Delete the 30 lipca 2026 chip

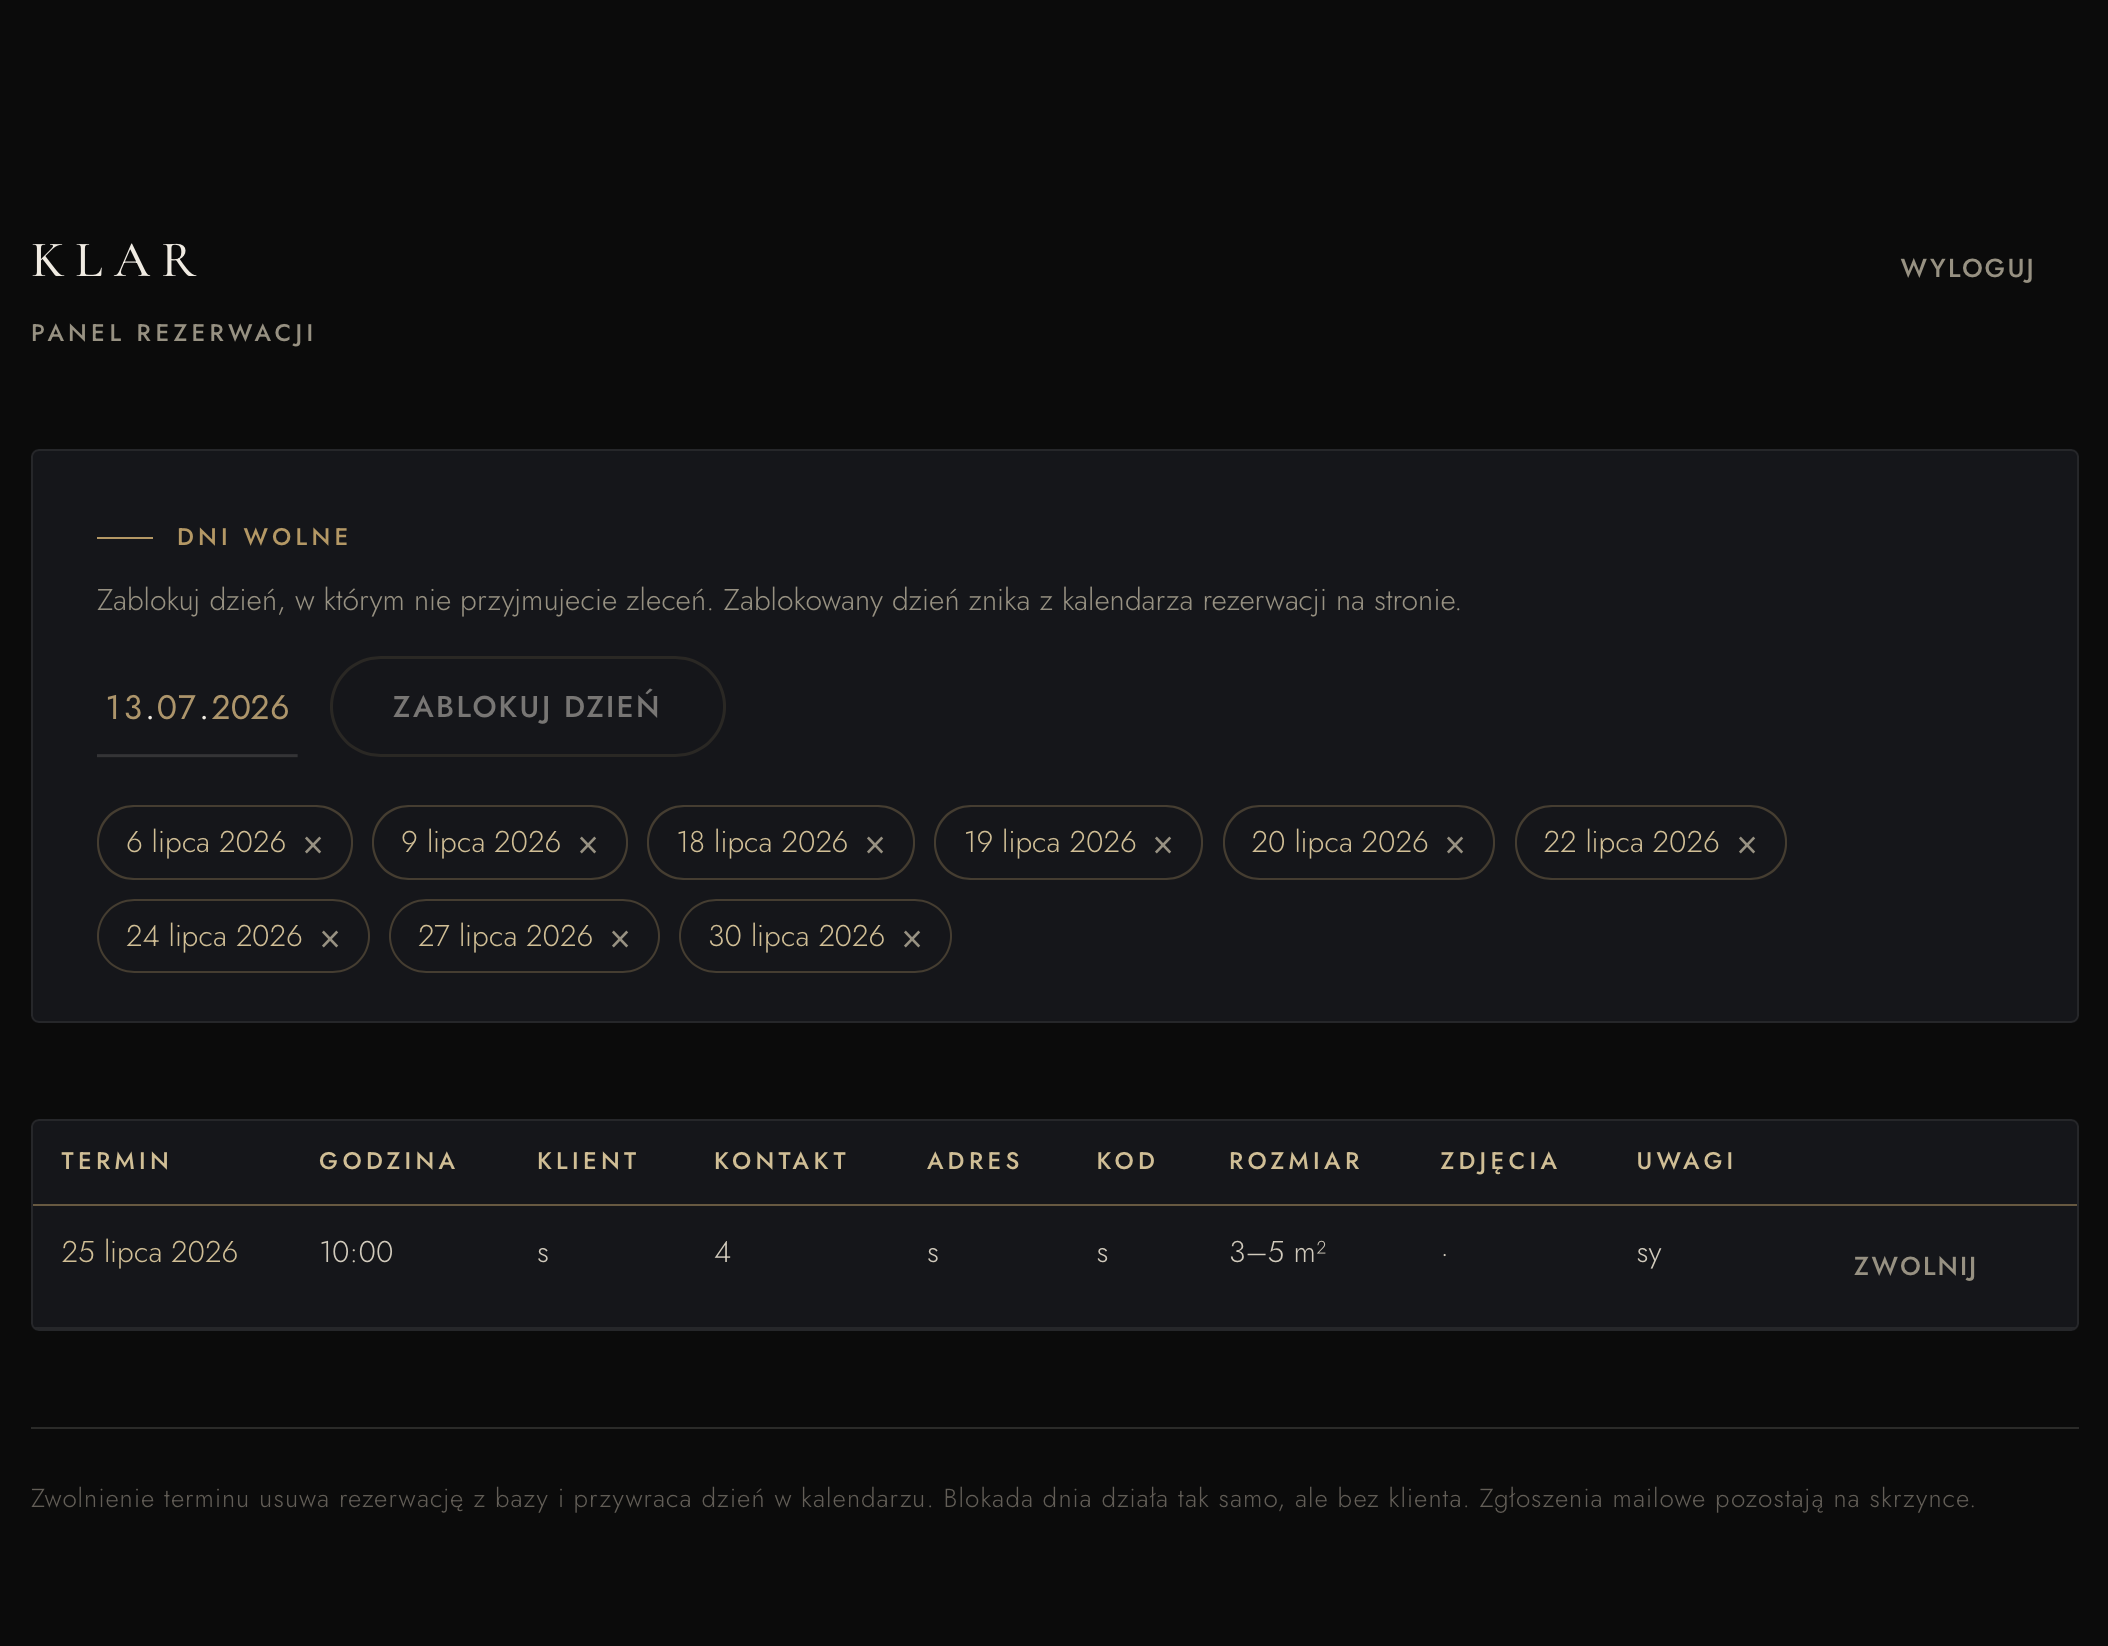[912, 939]
